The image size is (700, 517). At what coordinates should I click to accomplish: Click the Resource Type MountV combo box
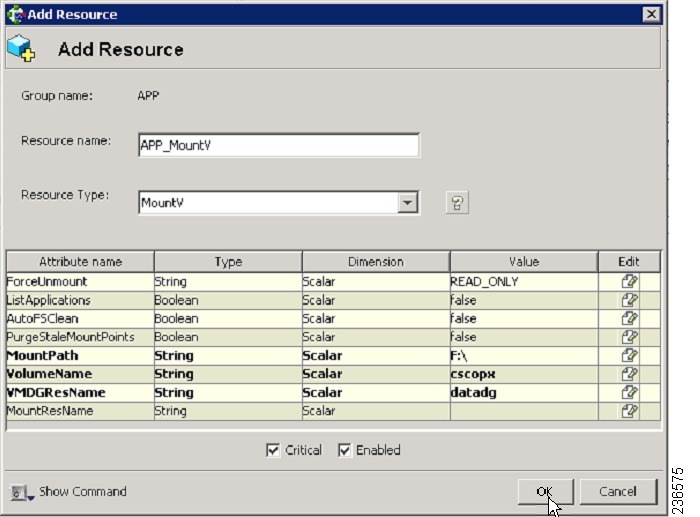[279, 203]
